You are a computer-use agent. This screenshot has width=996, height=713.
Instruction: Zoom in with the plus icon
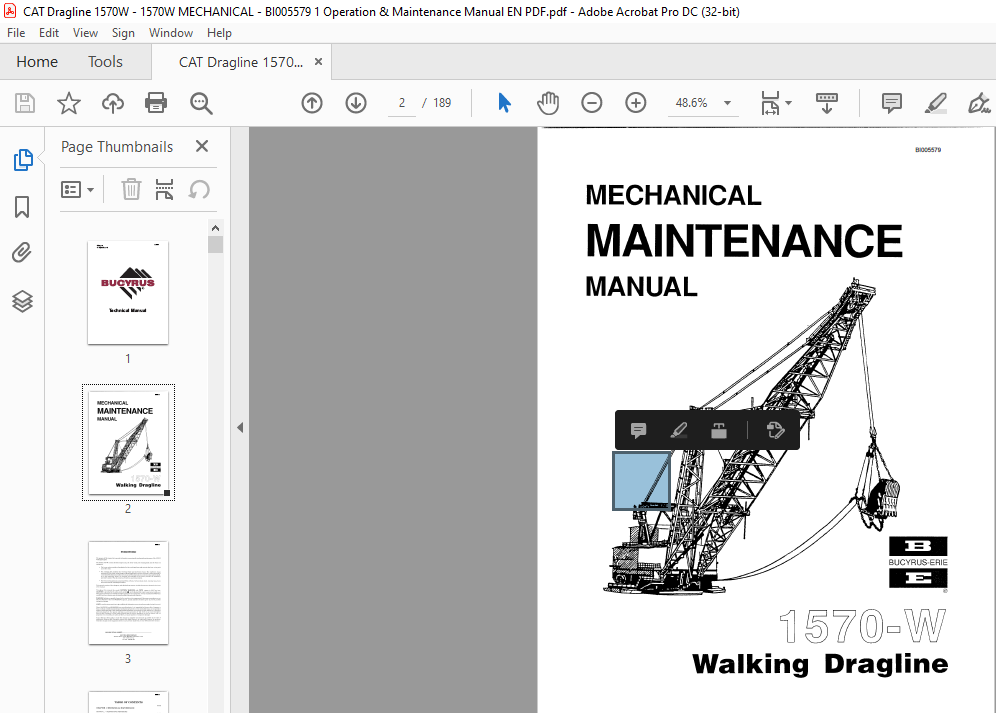(x=635, y=103)
